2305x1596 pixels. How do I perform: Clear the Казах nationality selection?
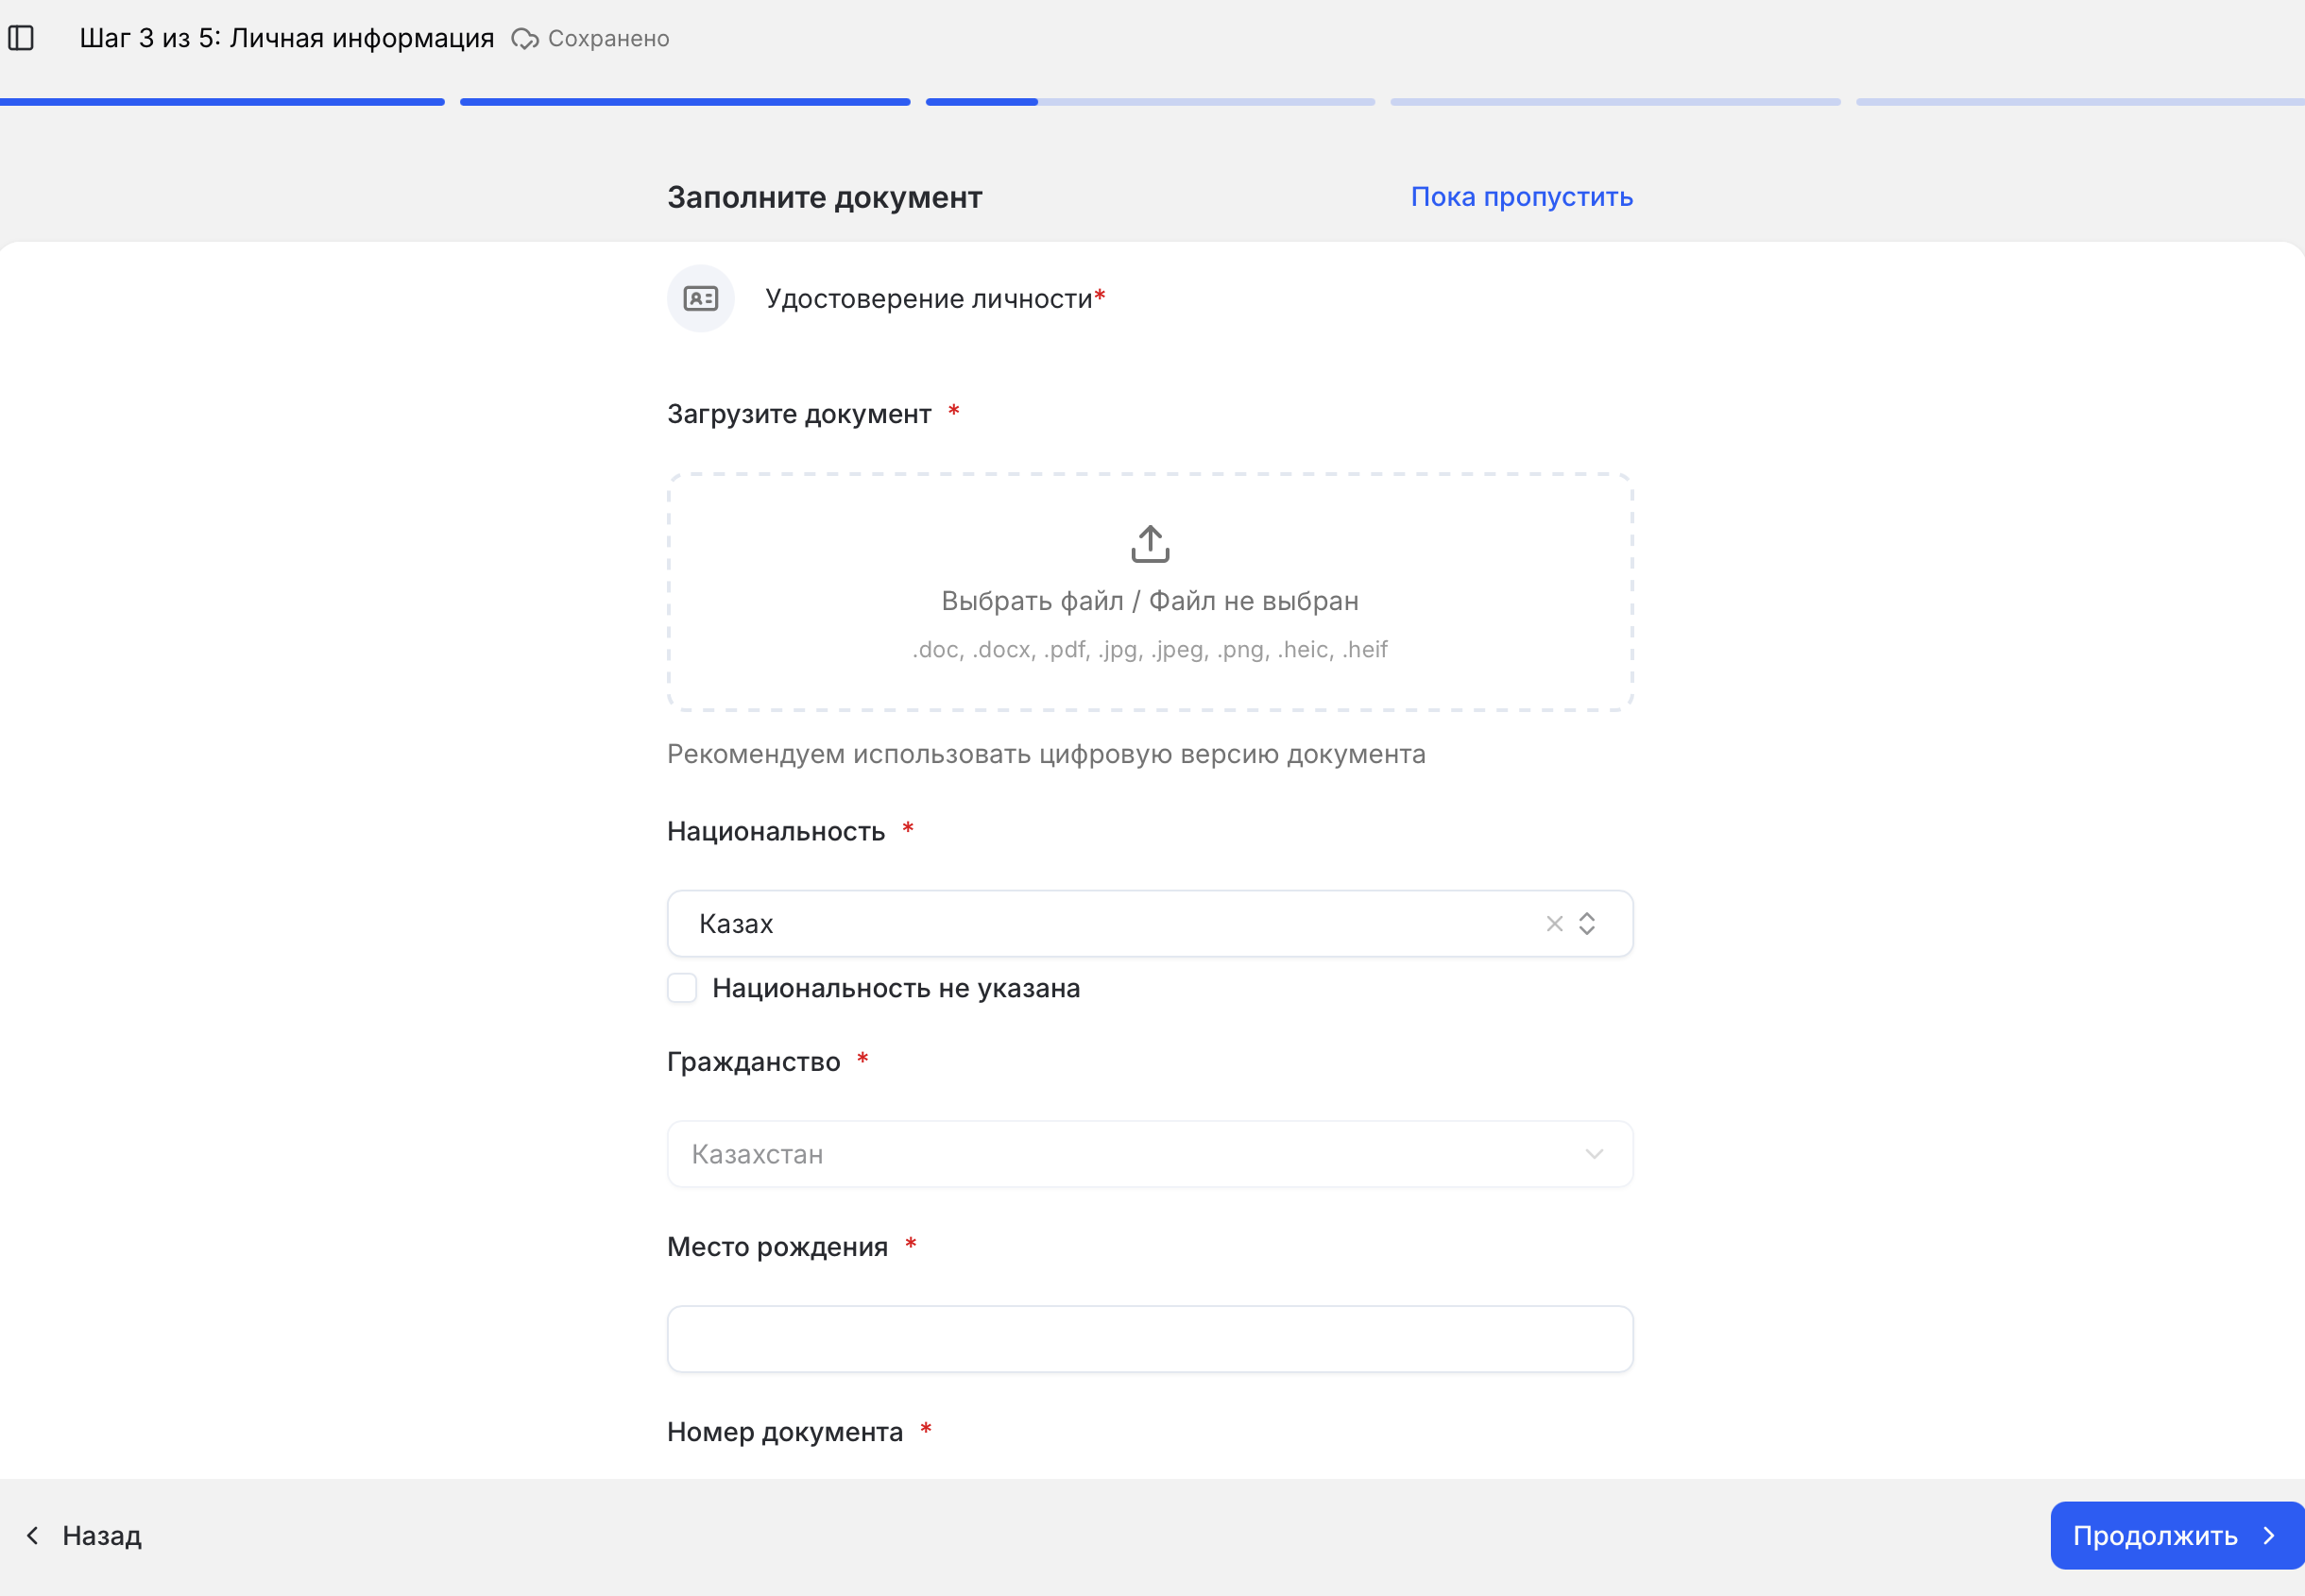(1554, 923)
